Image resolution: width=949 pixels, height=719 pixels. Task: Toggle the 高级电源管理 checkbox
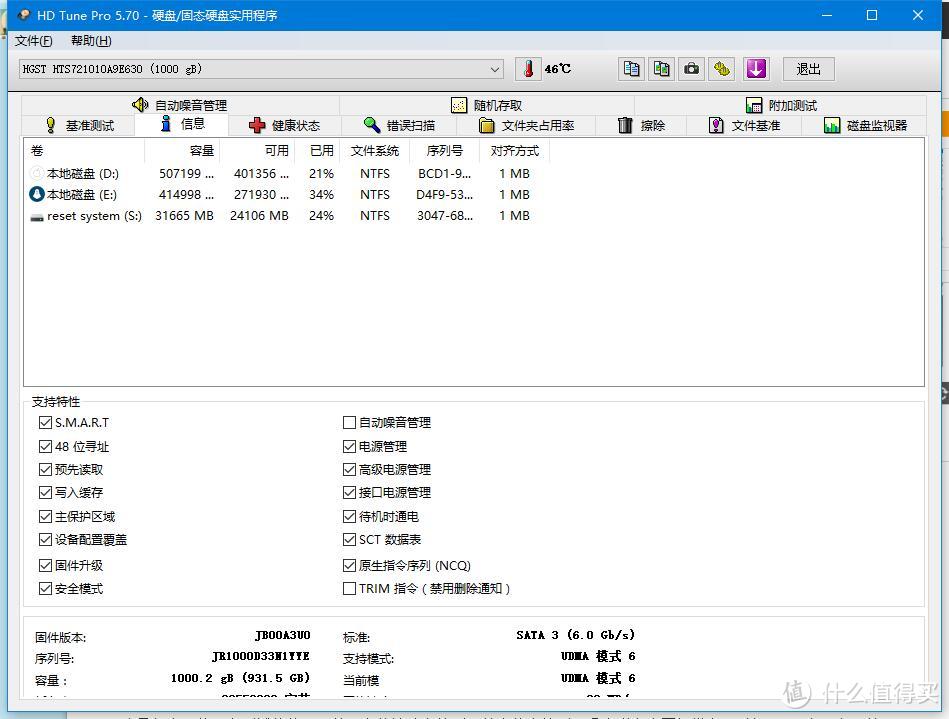[349, 470]
